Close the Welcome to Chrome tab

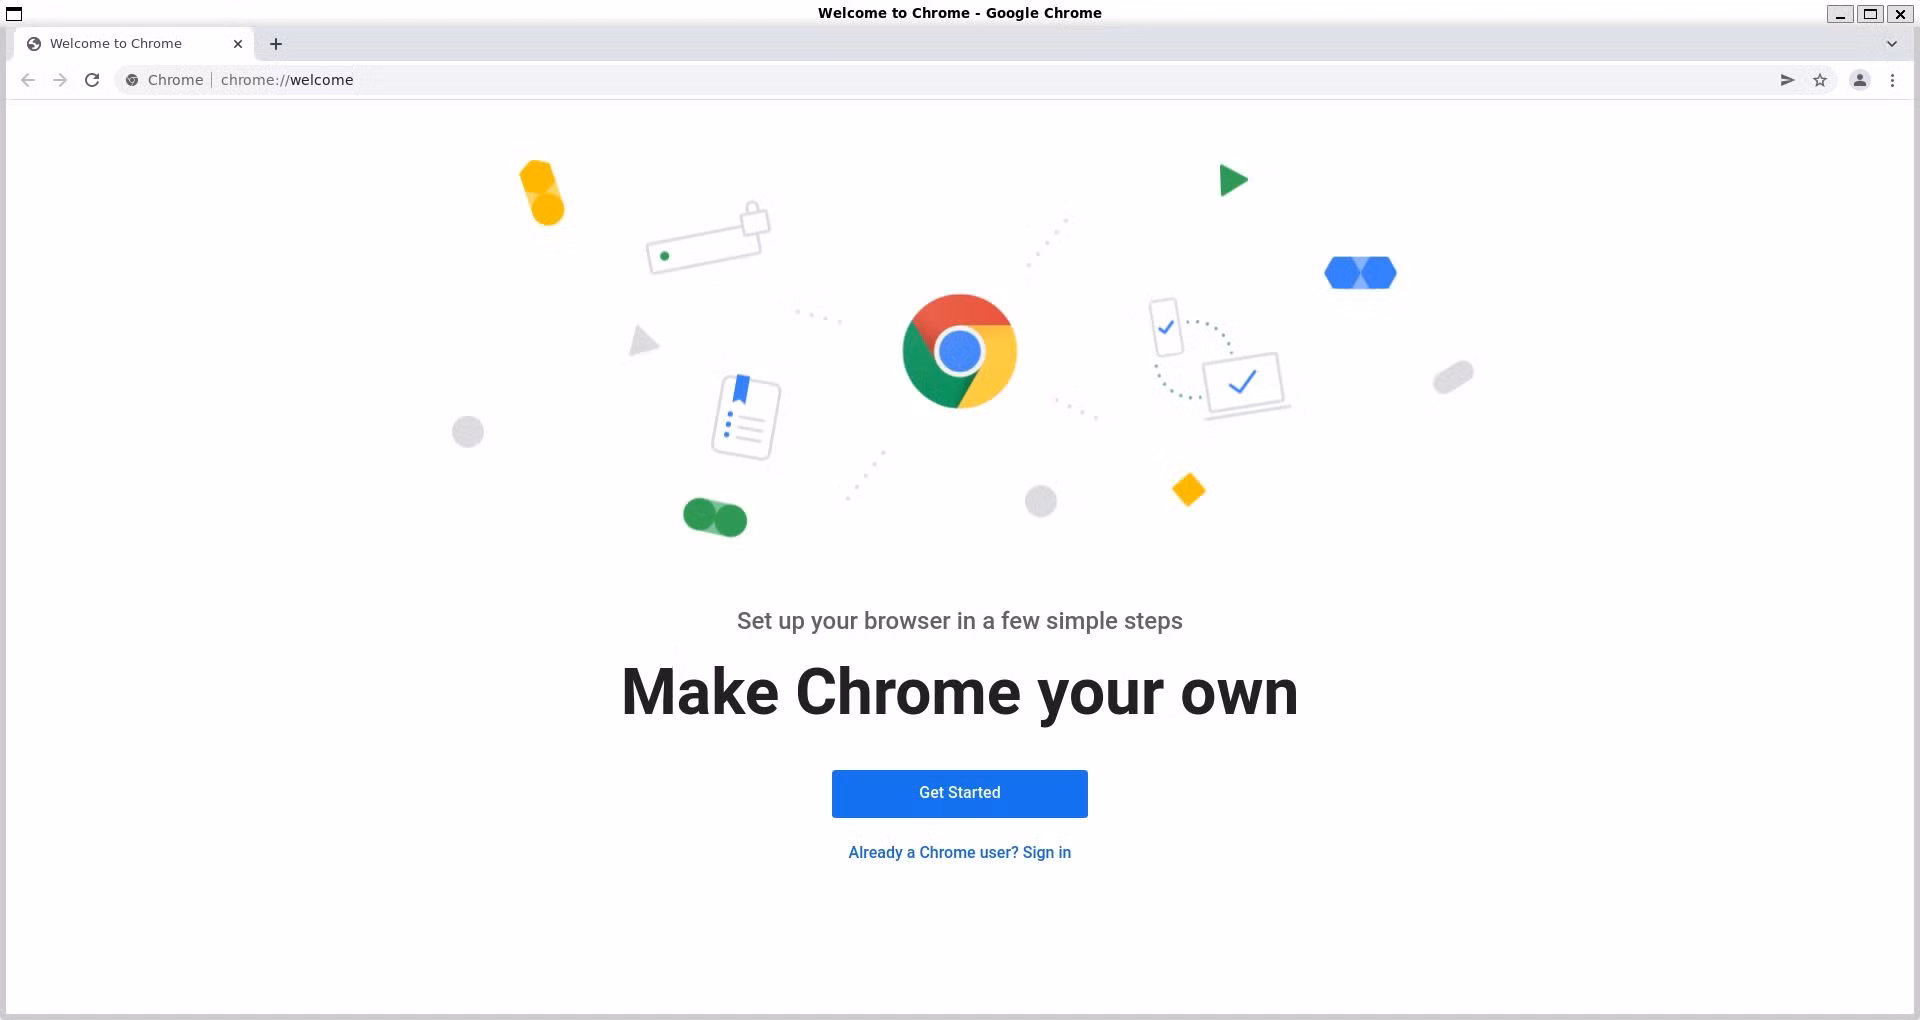coord(238,44)
